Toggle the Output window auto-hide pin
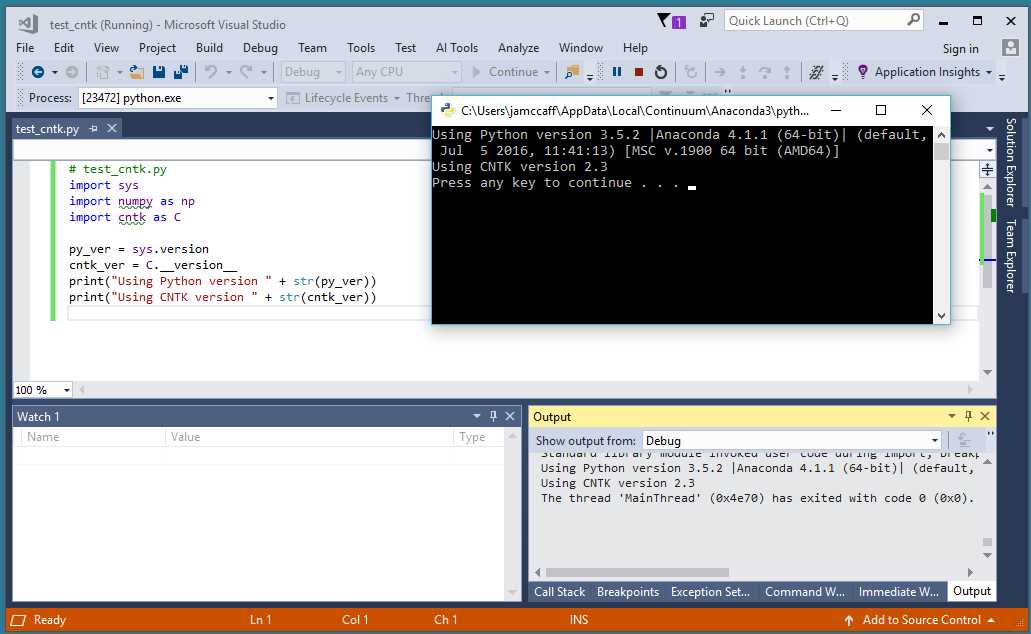 [968, 416]
